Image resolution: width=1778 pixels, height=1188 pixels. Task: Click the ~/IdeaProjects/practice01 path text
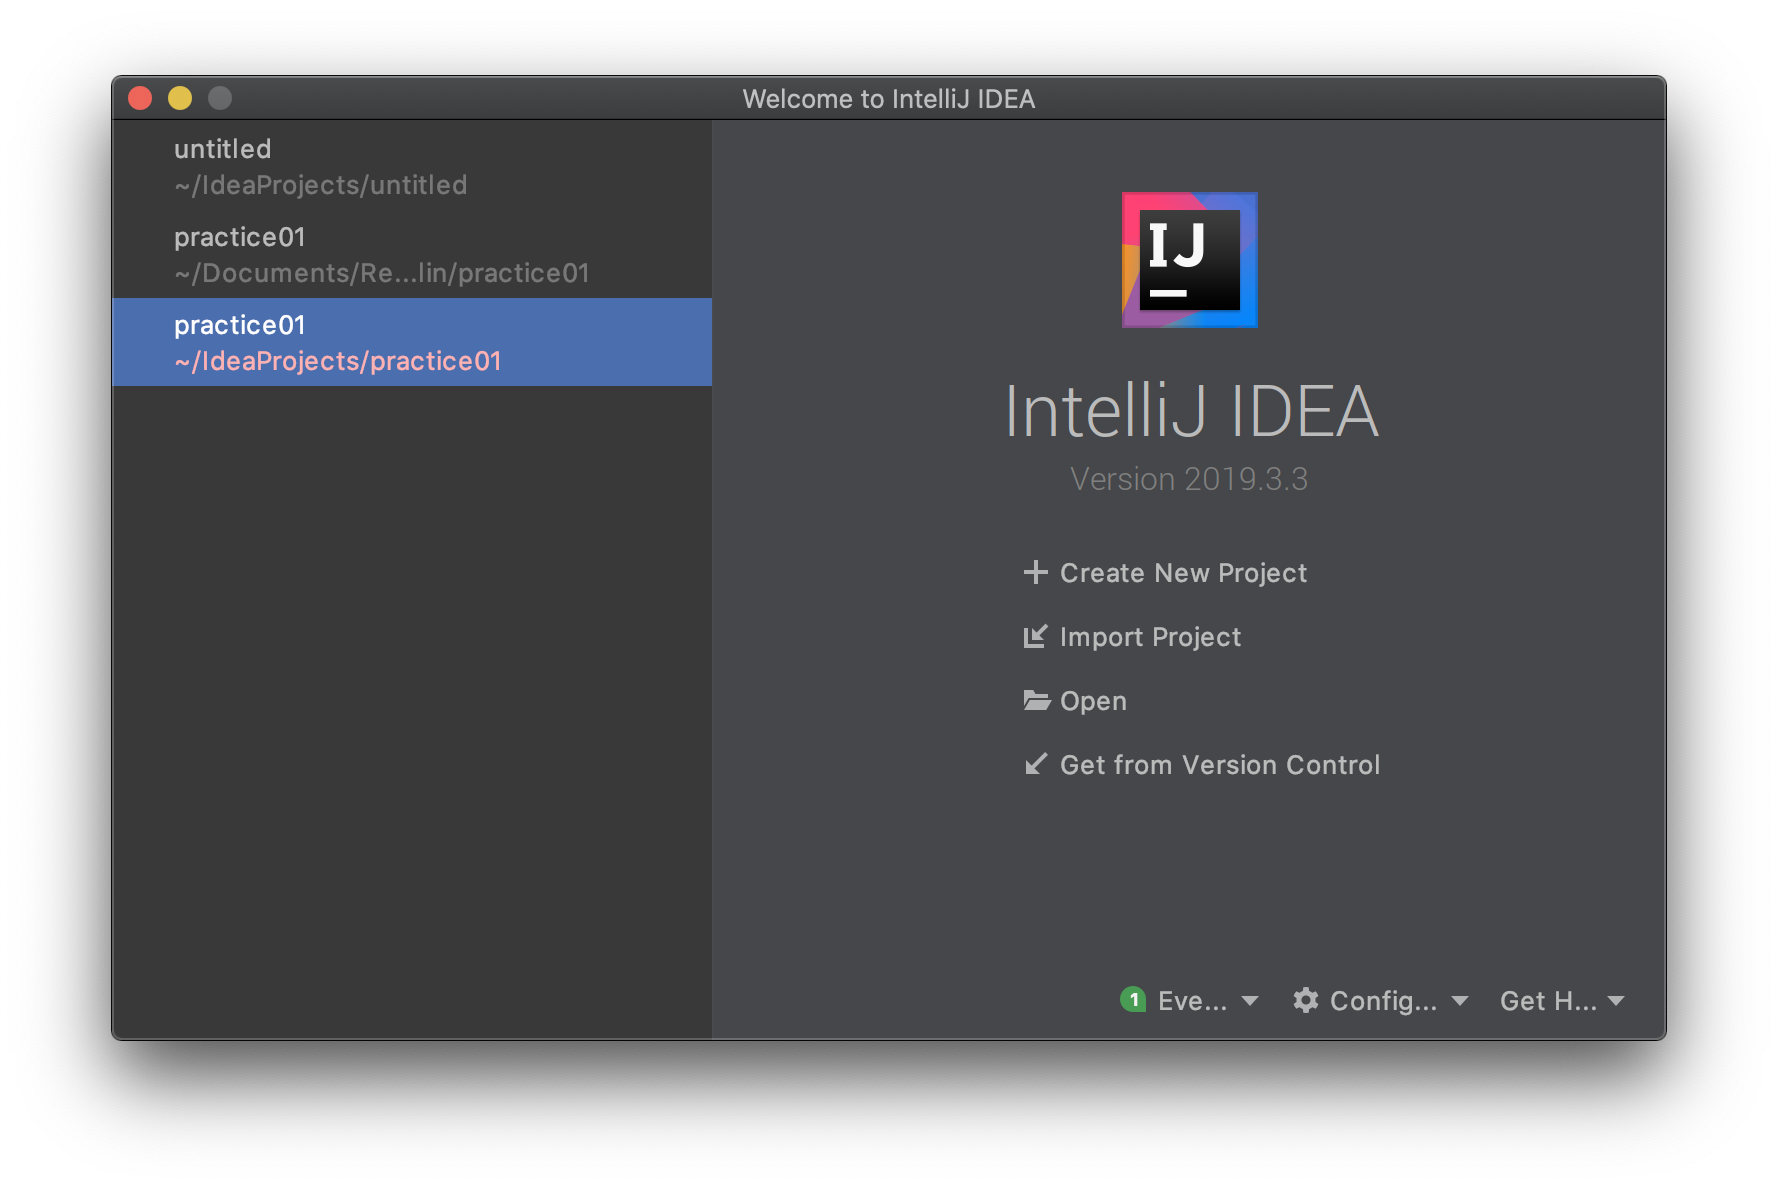pyautogui.click(x=338, y=361)
